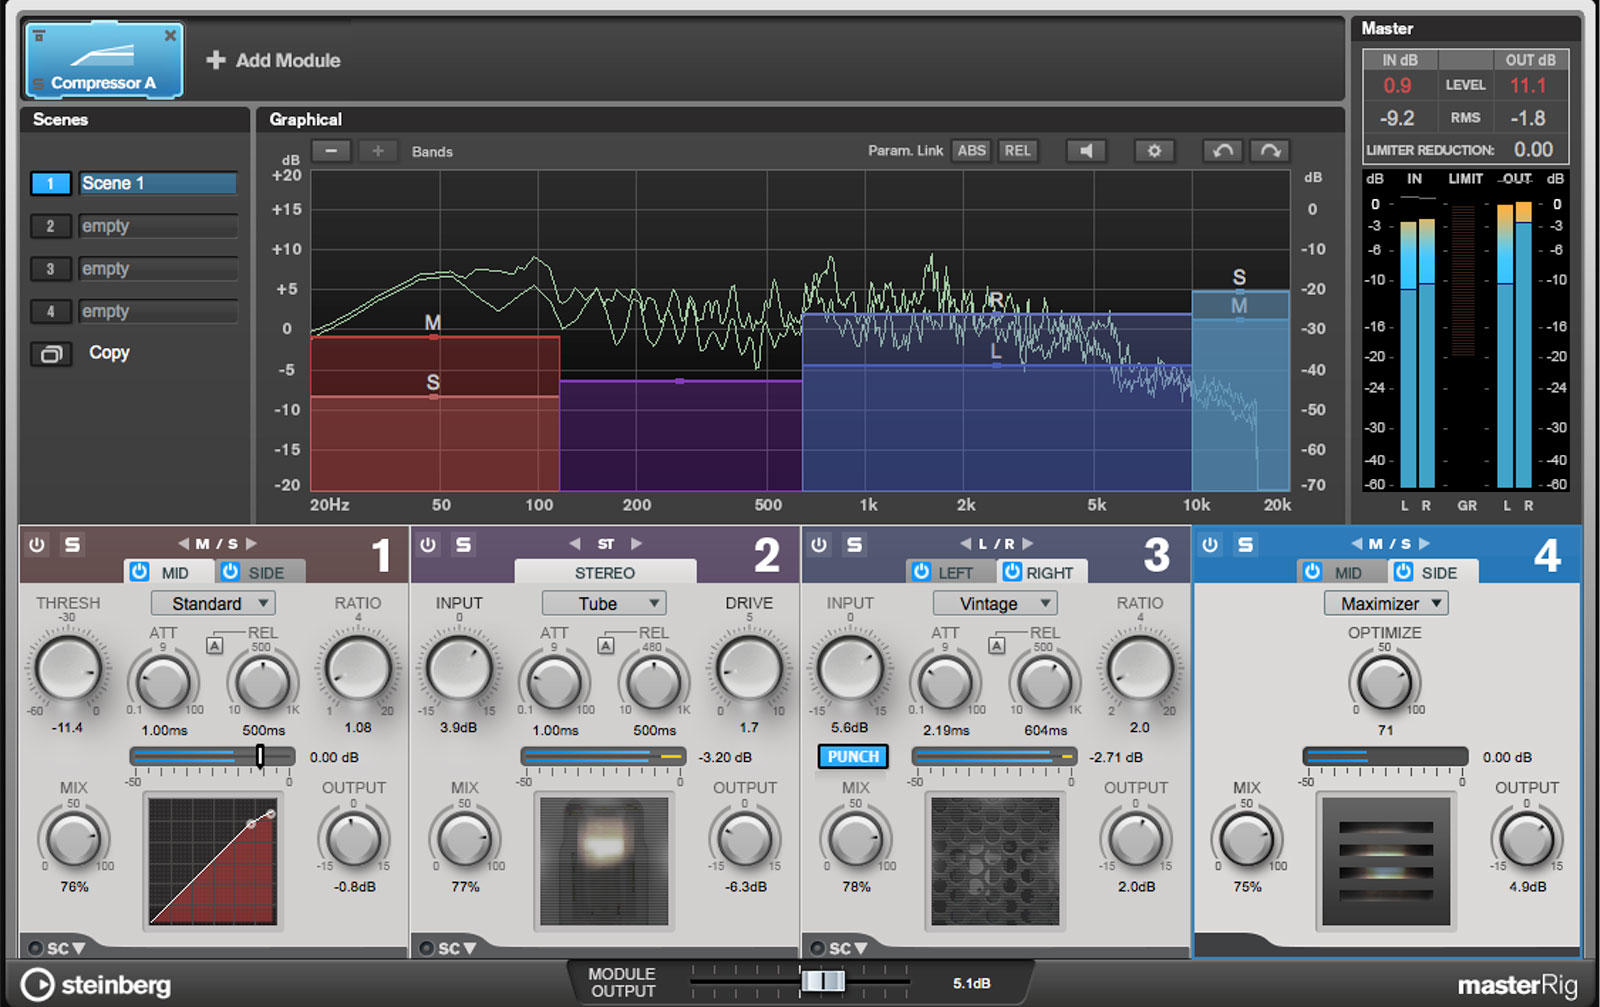Screen dimensions: 1600x1007
Task: Toggle the PUNCH button in band 3
Action: click(853, 757)
